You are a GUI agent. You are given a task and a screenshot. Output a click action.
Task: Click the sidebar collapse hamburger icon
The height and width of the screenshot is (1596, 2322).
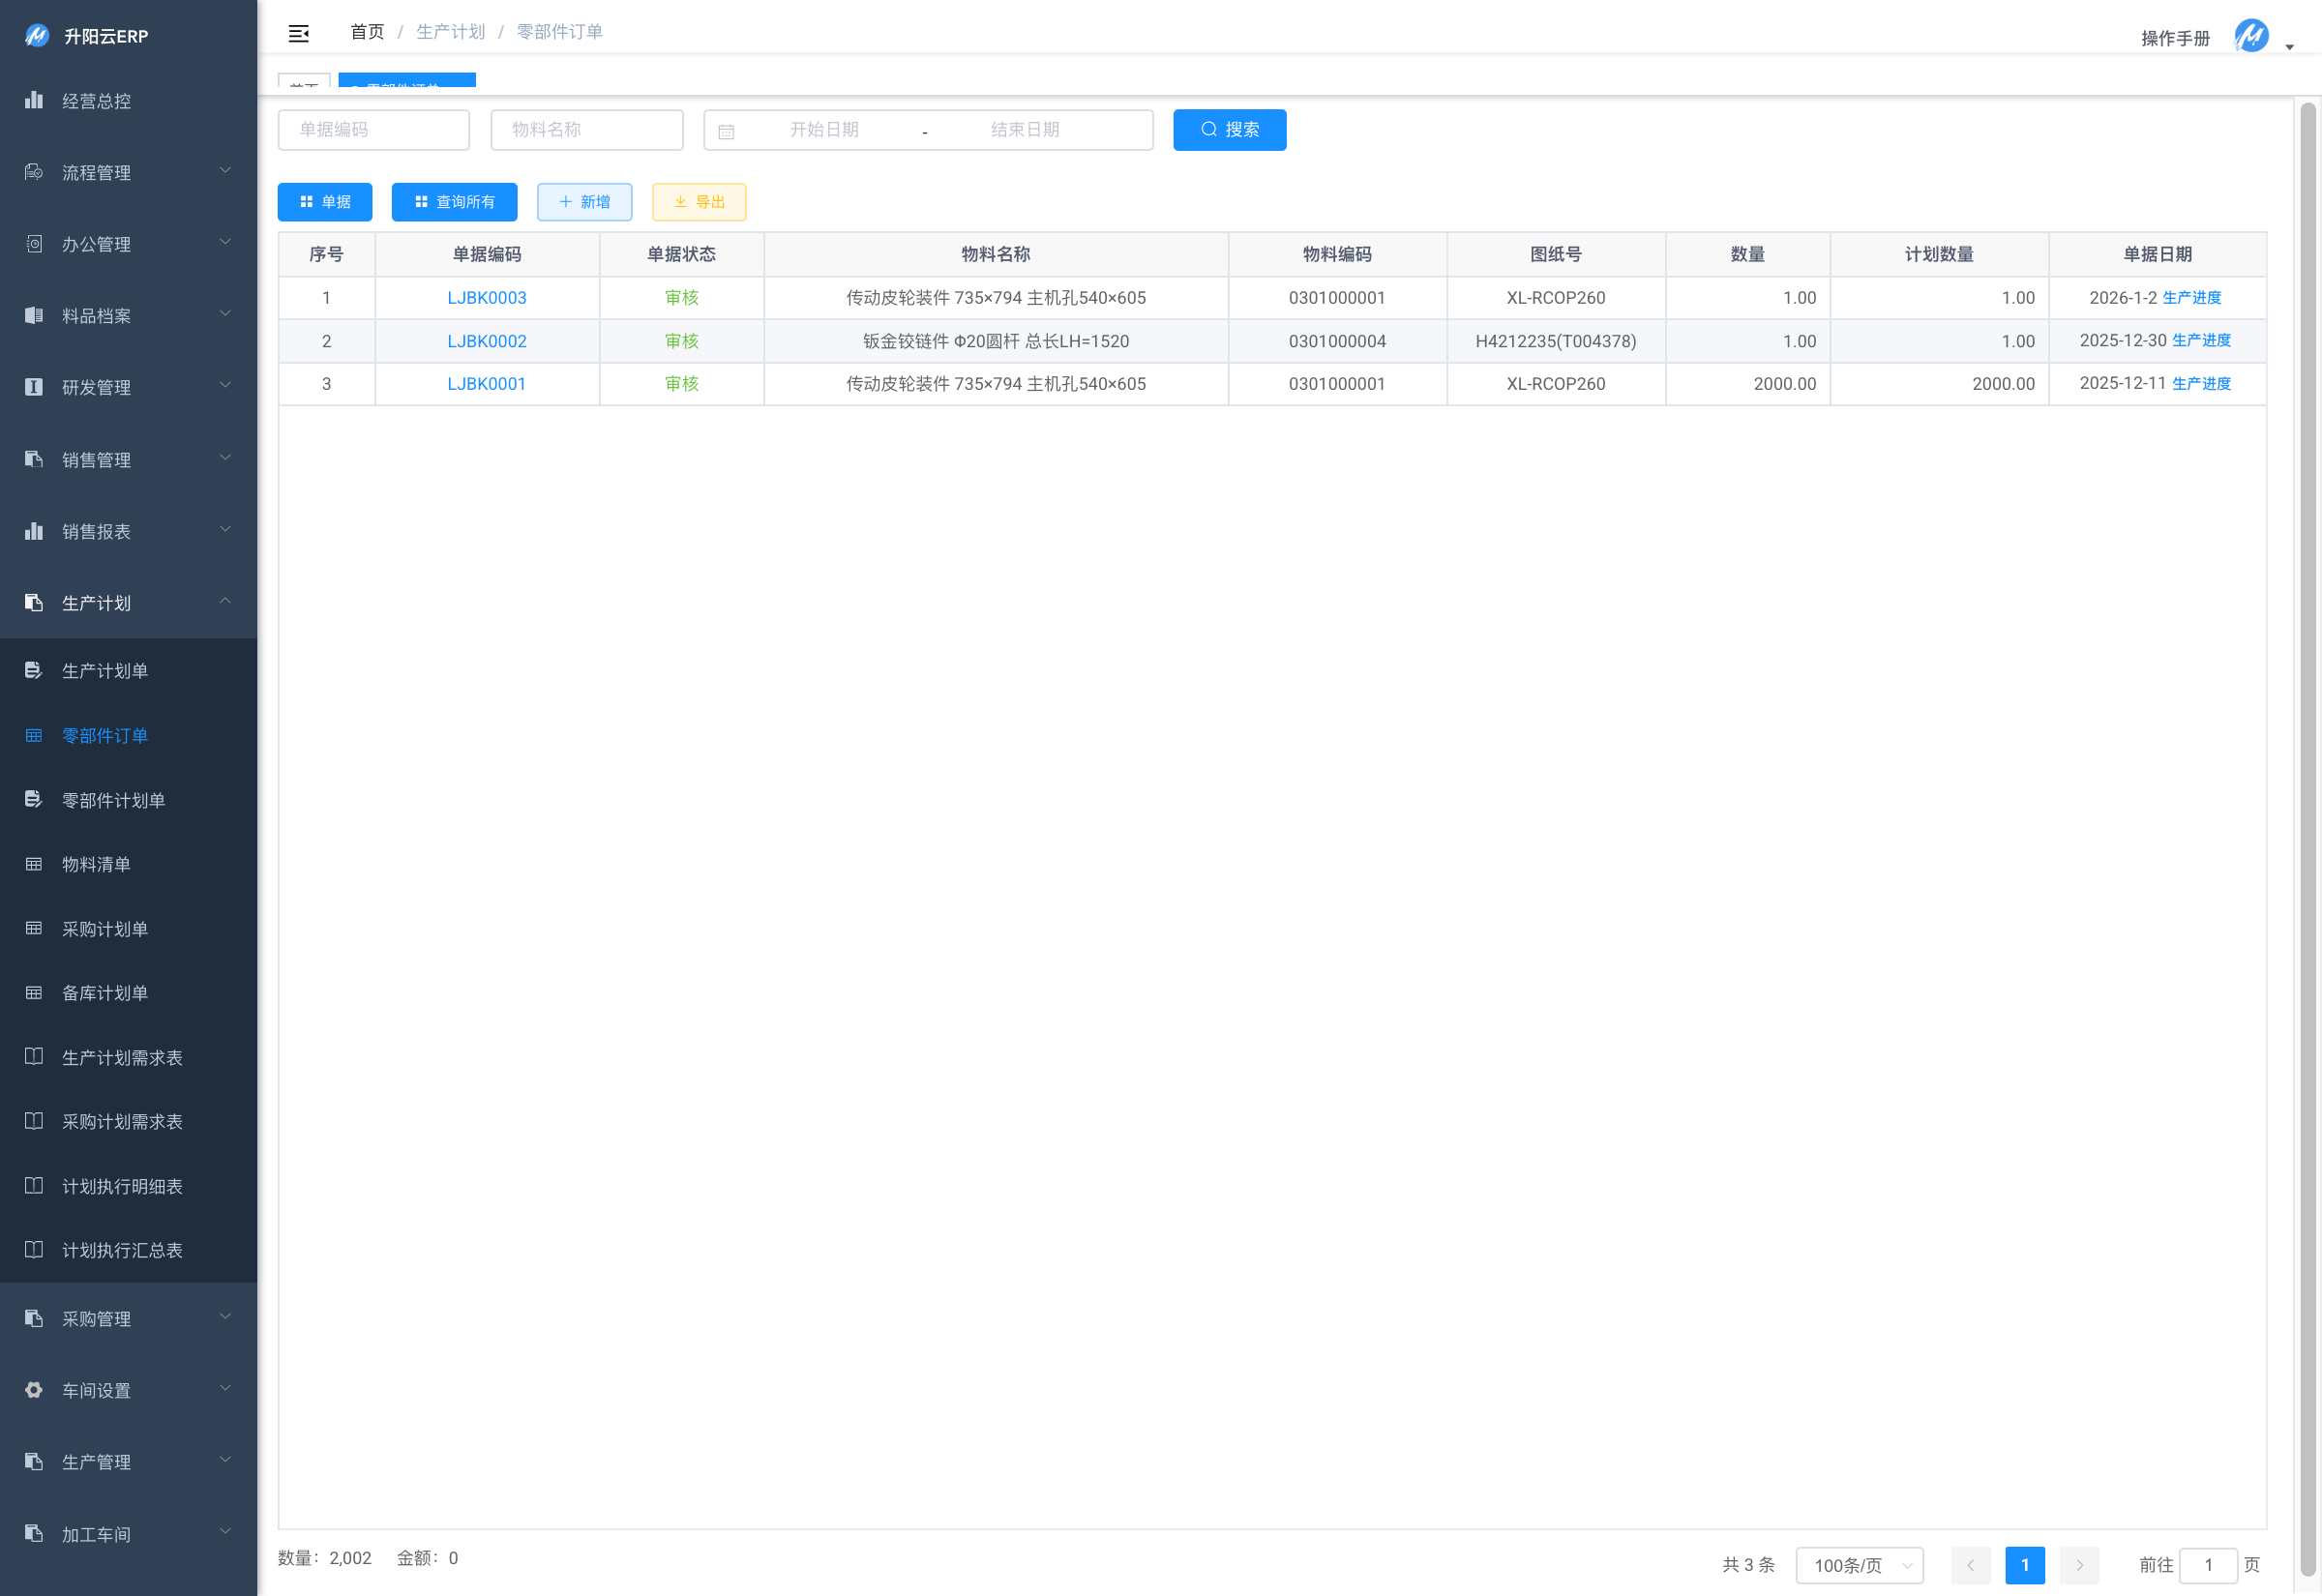pos(298,33)
